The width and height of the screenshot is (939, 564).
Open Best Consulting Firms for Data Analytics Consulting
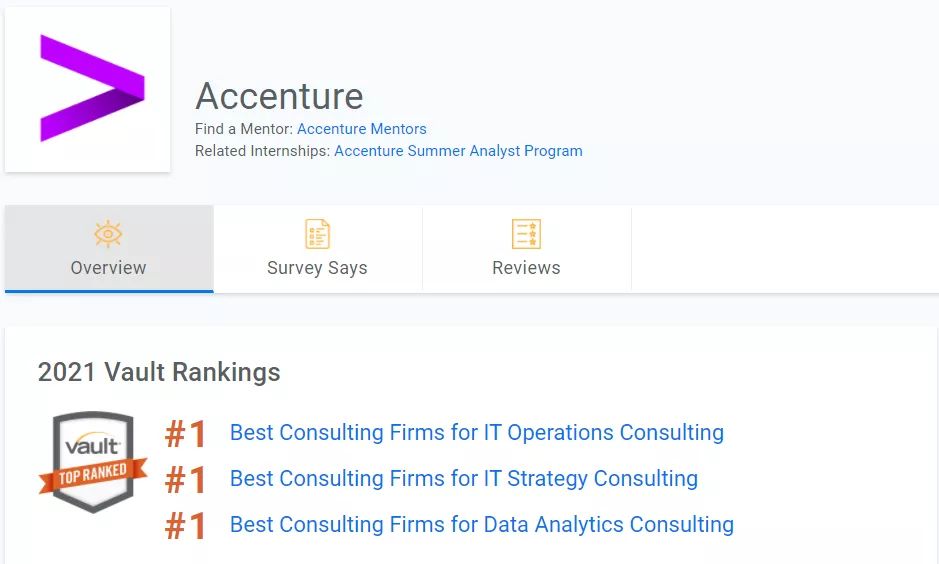pyautogui.click(x=482, y=524)
